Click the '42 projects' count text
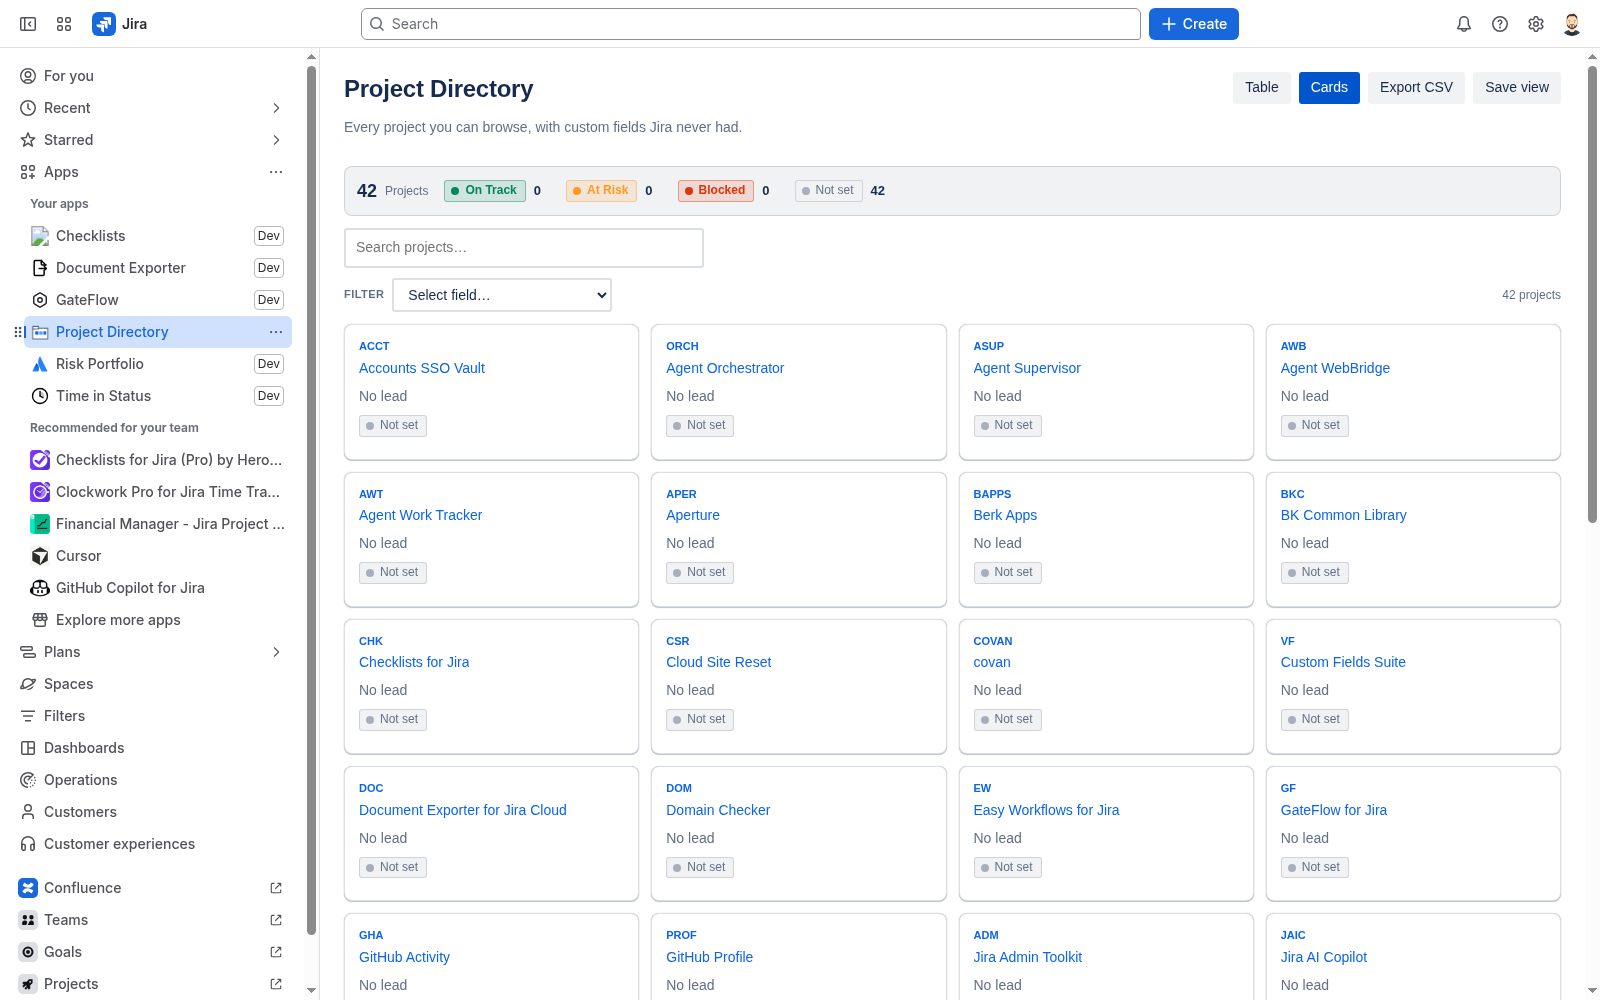 tap(1531, 295)
